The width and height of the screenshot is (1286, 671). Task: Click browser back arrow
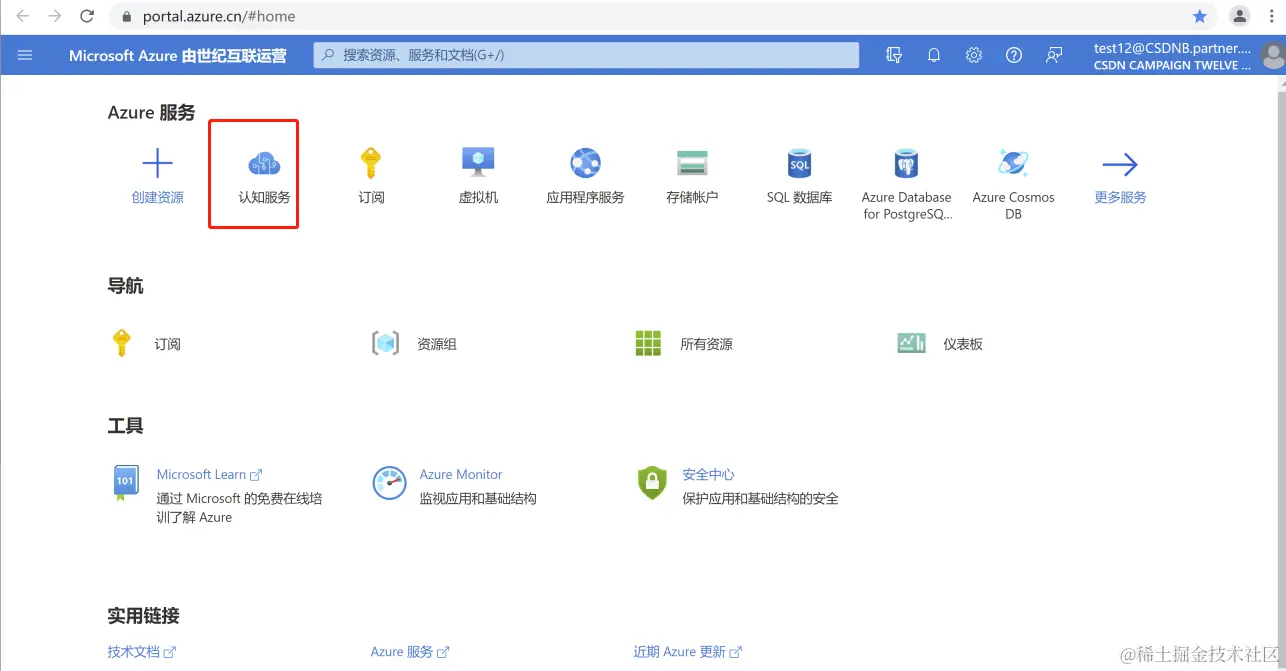[23, 16]
